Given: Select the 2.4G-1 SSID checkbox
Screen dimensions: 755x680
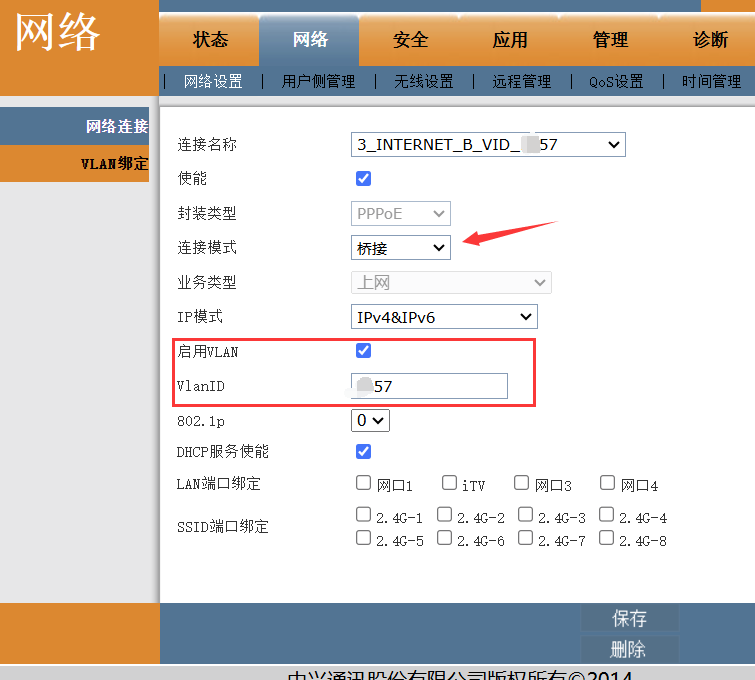Looking at the screenshot, I should (364, 515).
